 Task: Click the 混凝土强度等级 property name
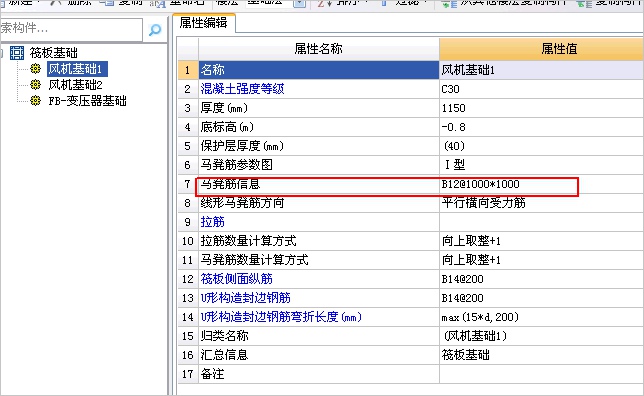(242, 89)
